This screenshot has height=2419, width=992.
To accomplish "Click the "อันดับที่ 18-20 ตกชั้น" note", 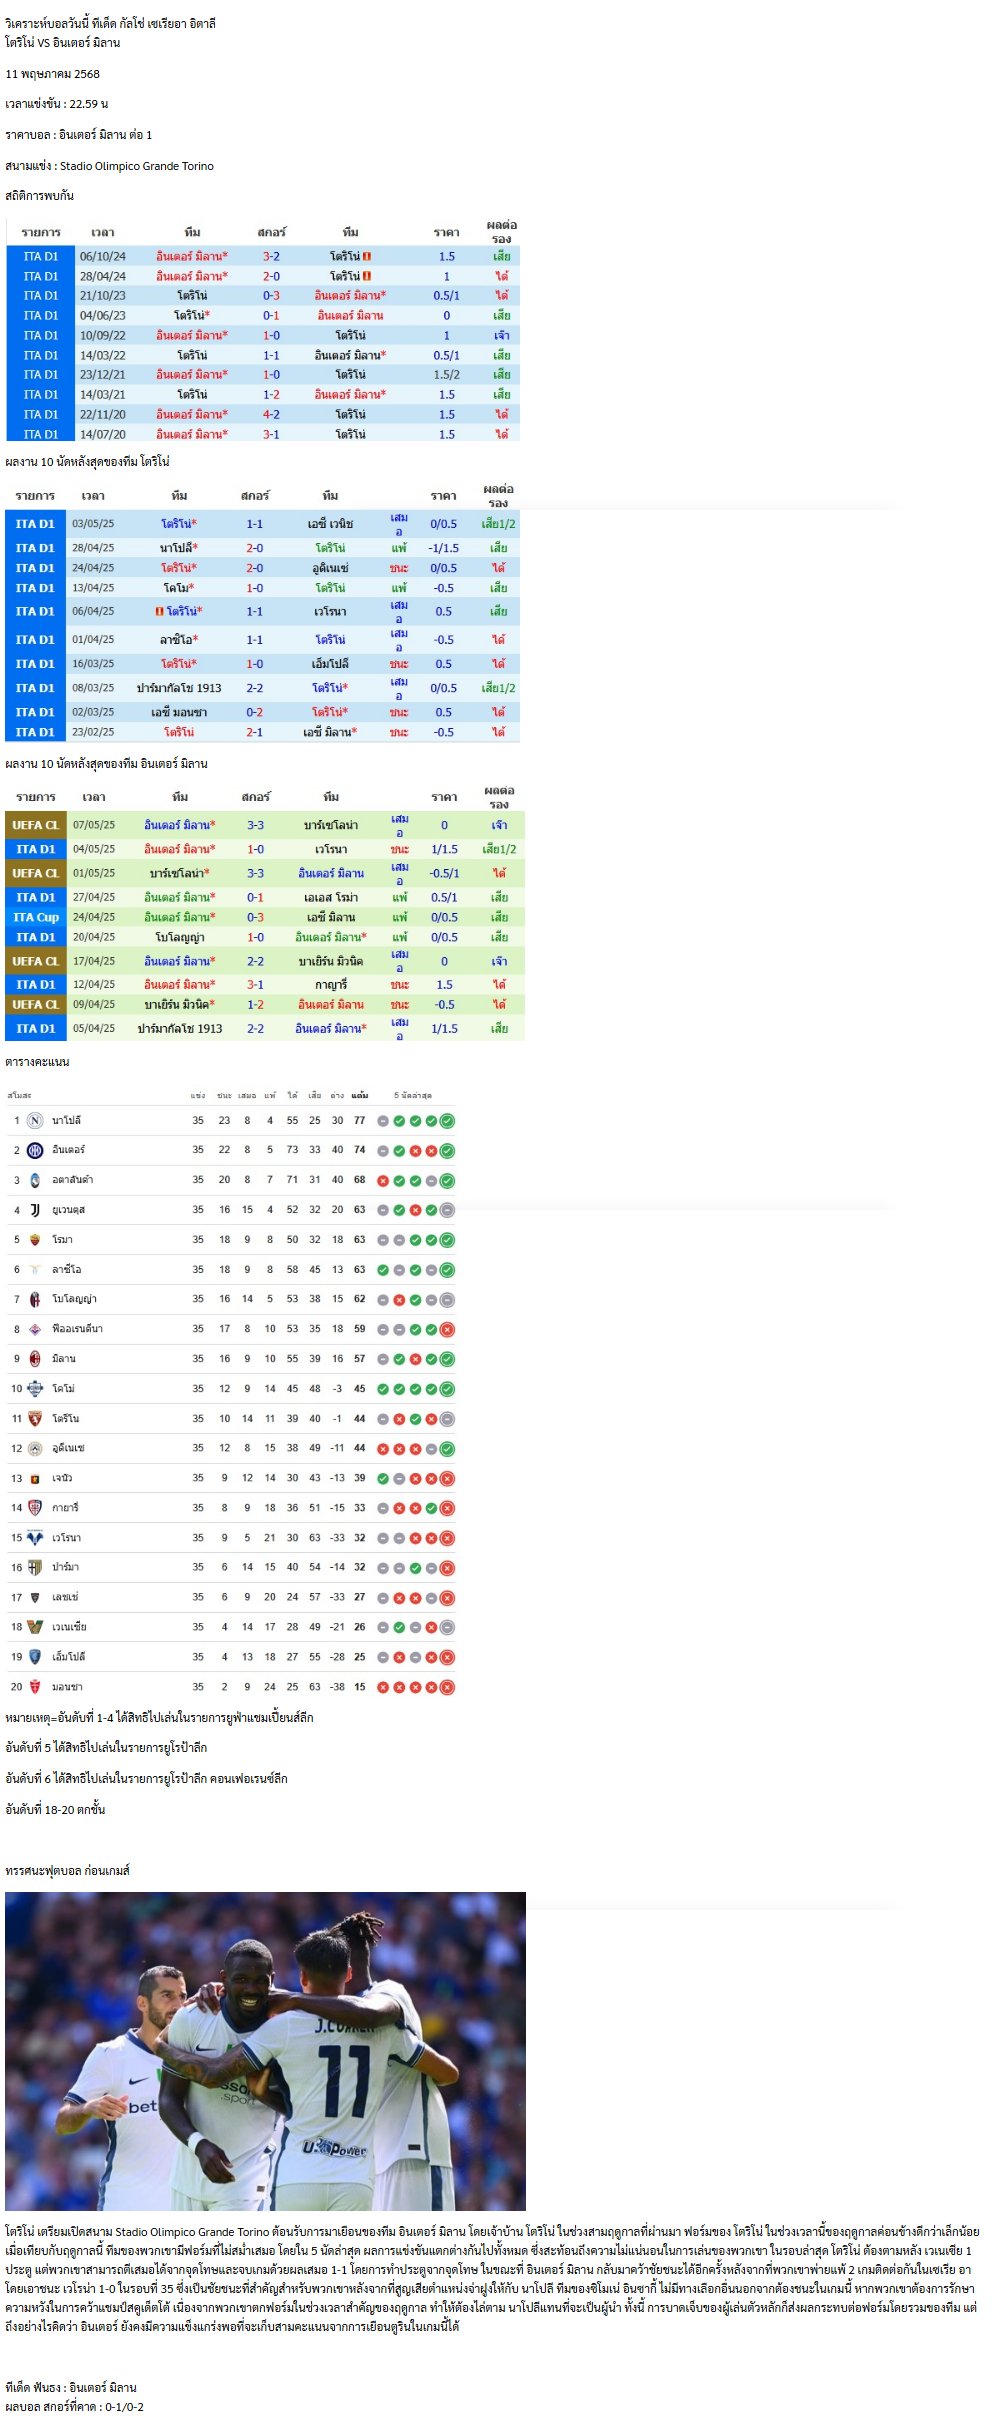I will coord(55,1810).
